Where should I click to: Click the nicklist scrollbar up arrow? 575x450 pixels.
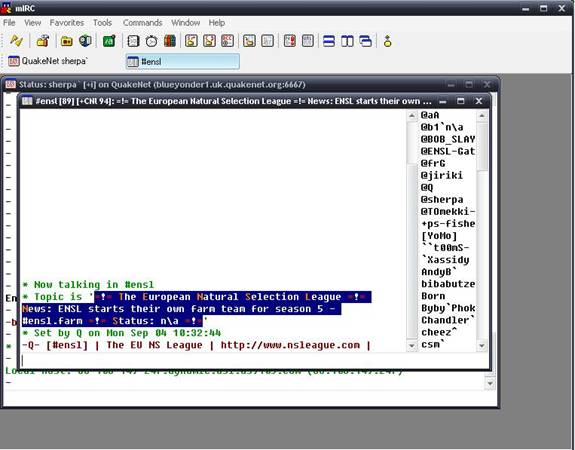click(482, 116)
